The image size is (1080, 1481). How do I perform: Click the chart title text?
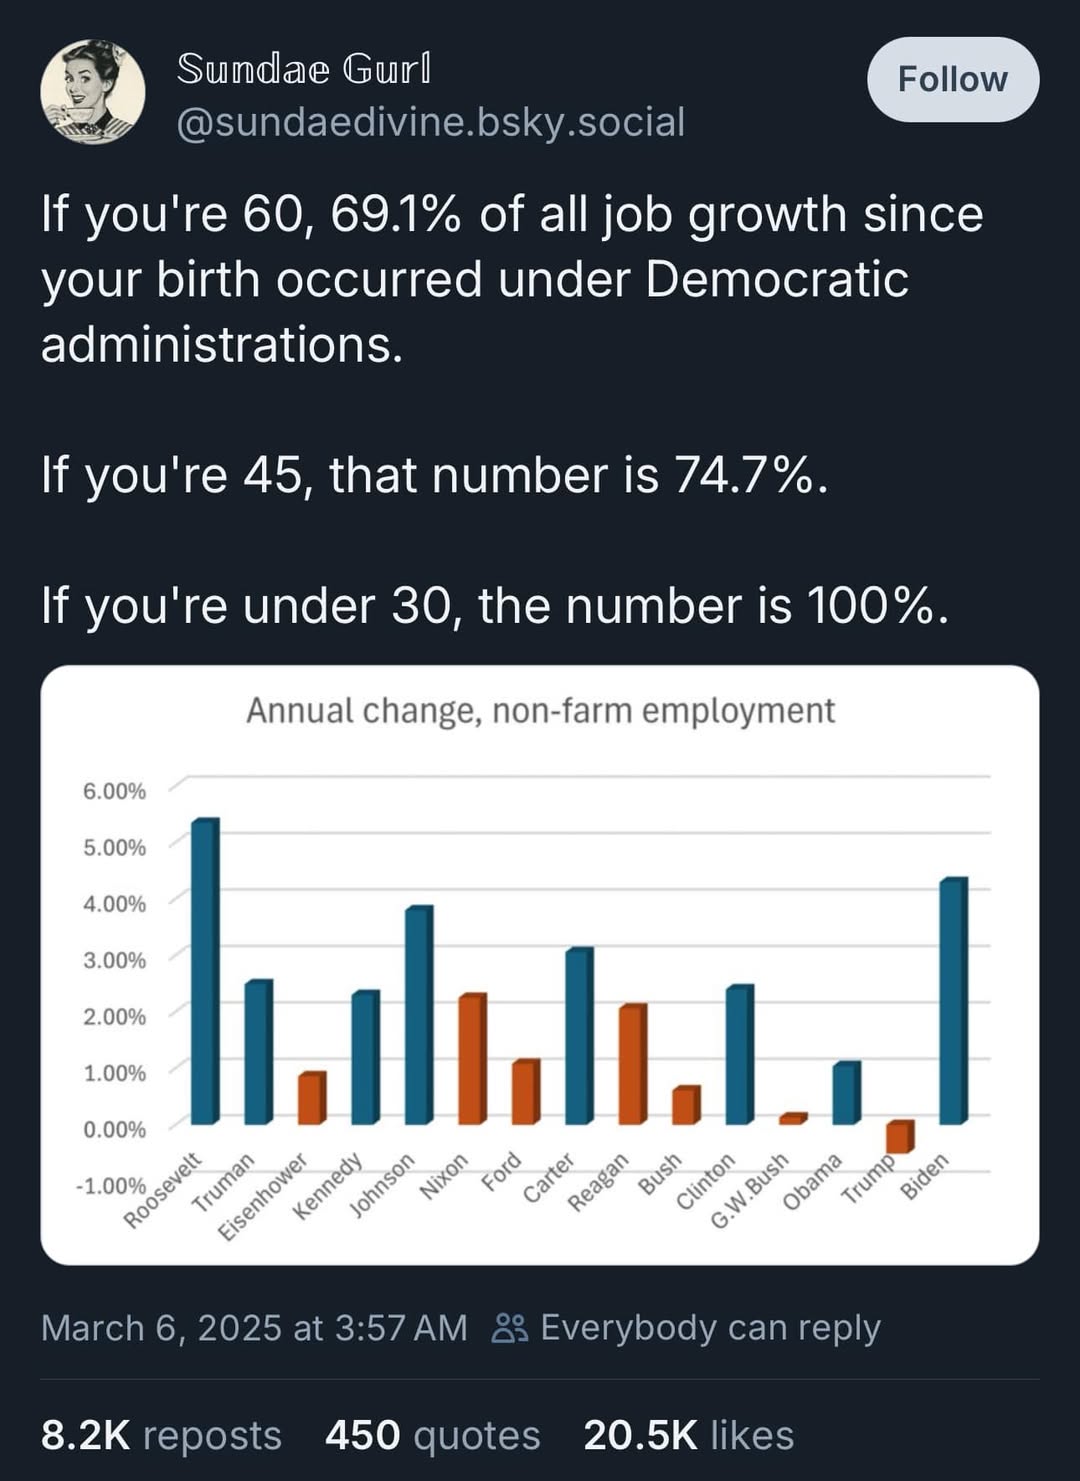[x=540, y=711]
